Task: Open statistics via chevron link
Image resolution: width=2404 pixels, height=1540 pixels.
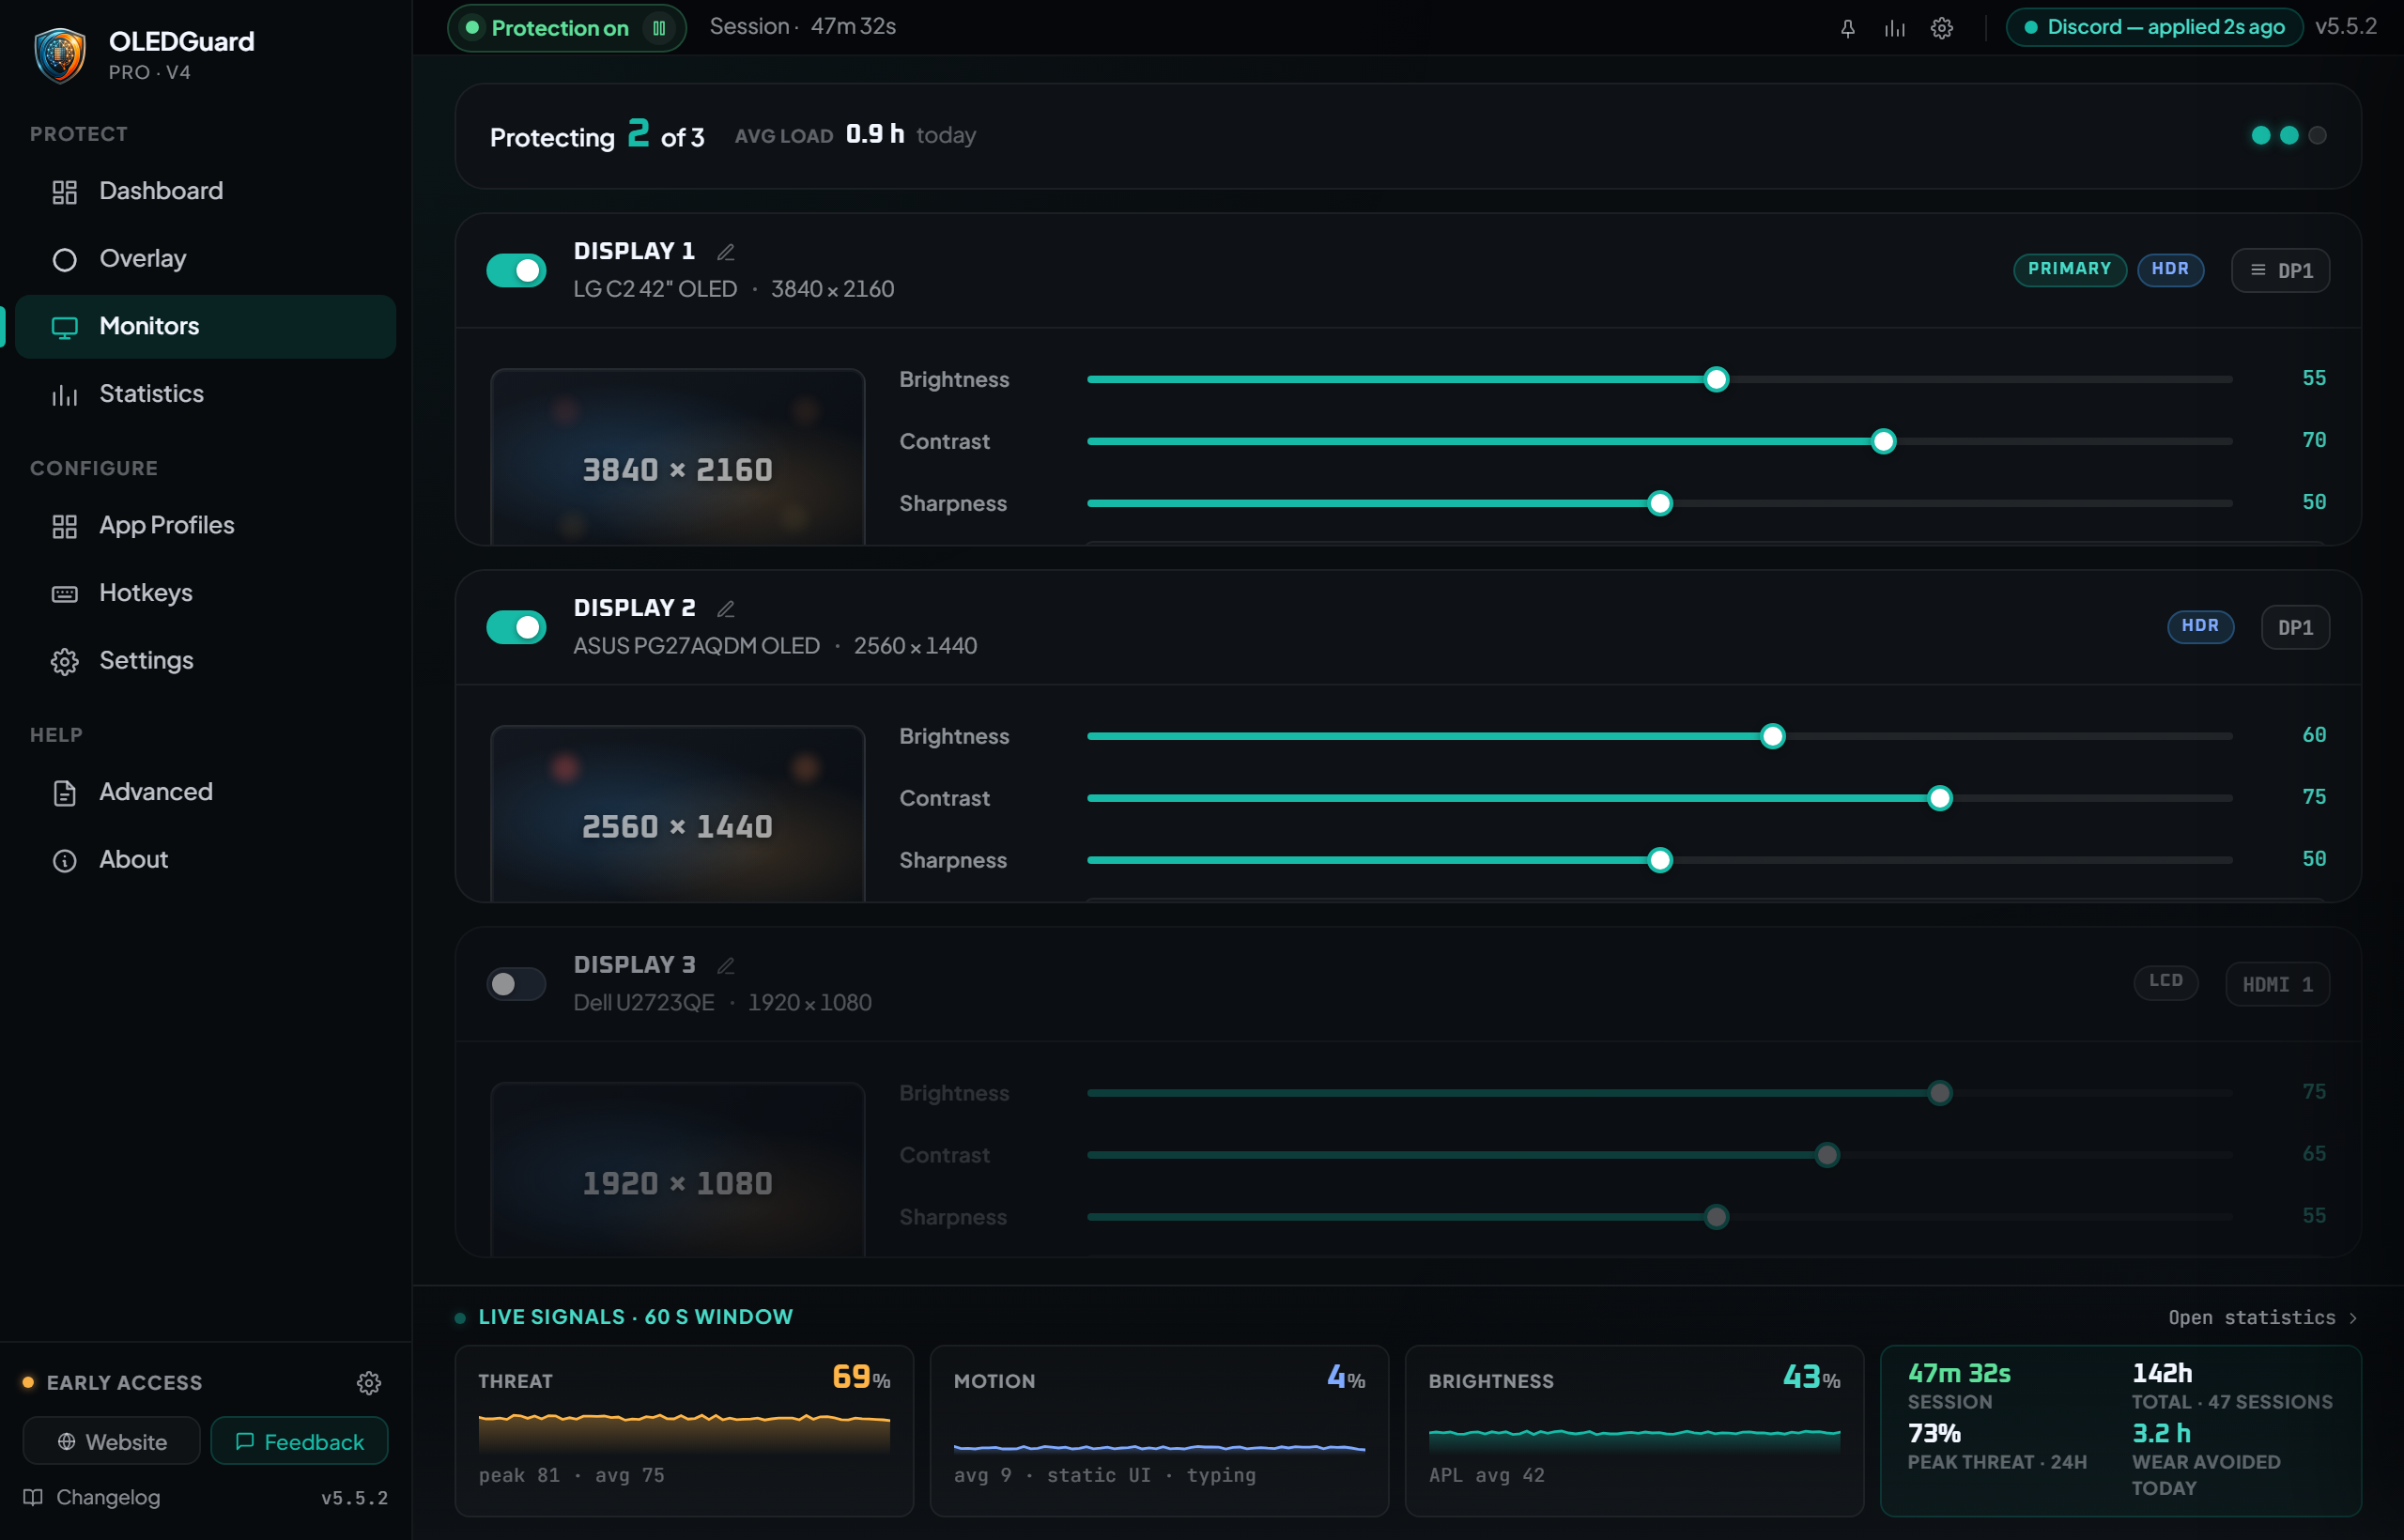Action: point(2263,1318)
